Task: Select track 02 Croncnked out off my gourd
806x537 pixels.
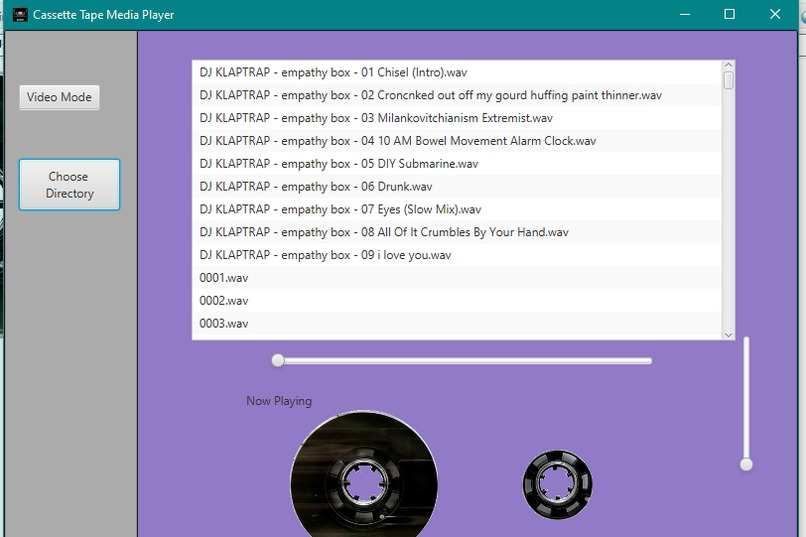Action: click(456, 95)
